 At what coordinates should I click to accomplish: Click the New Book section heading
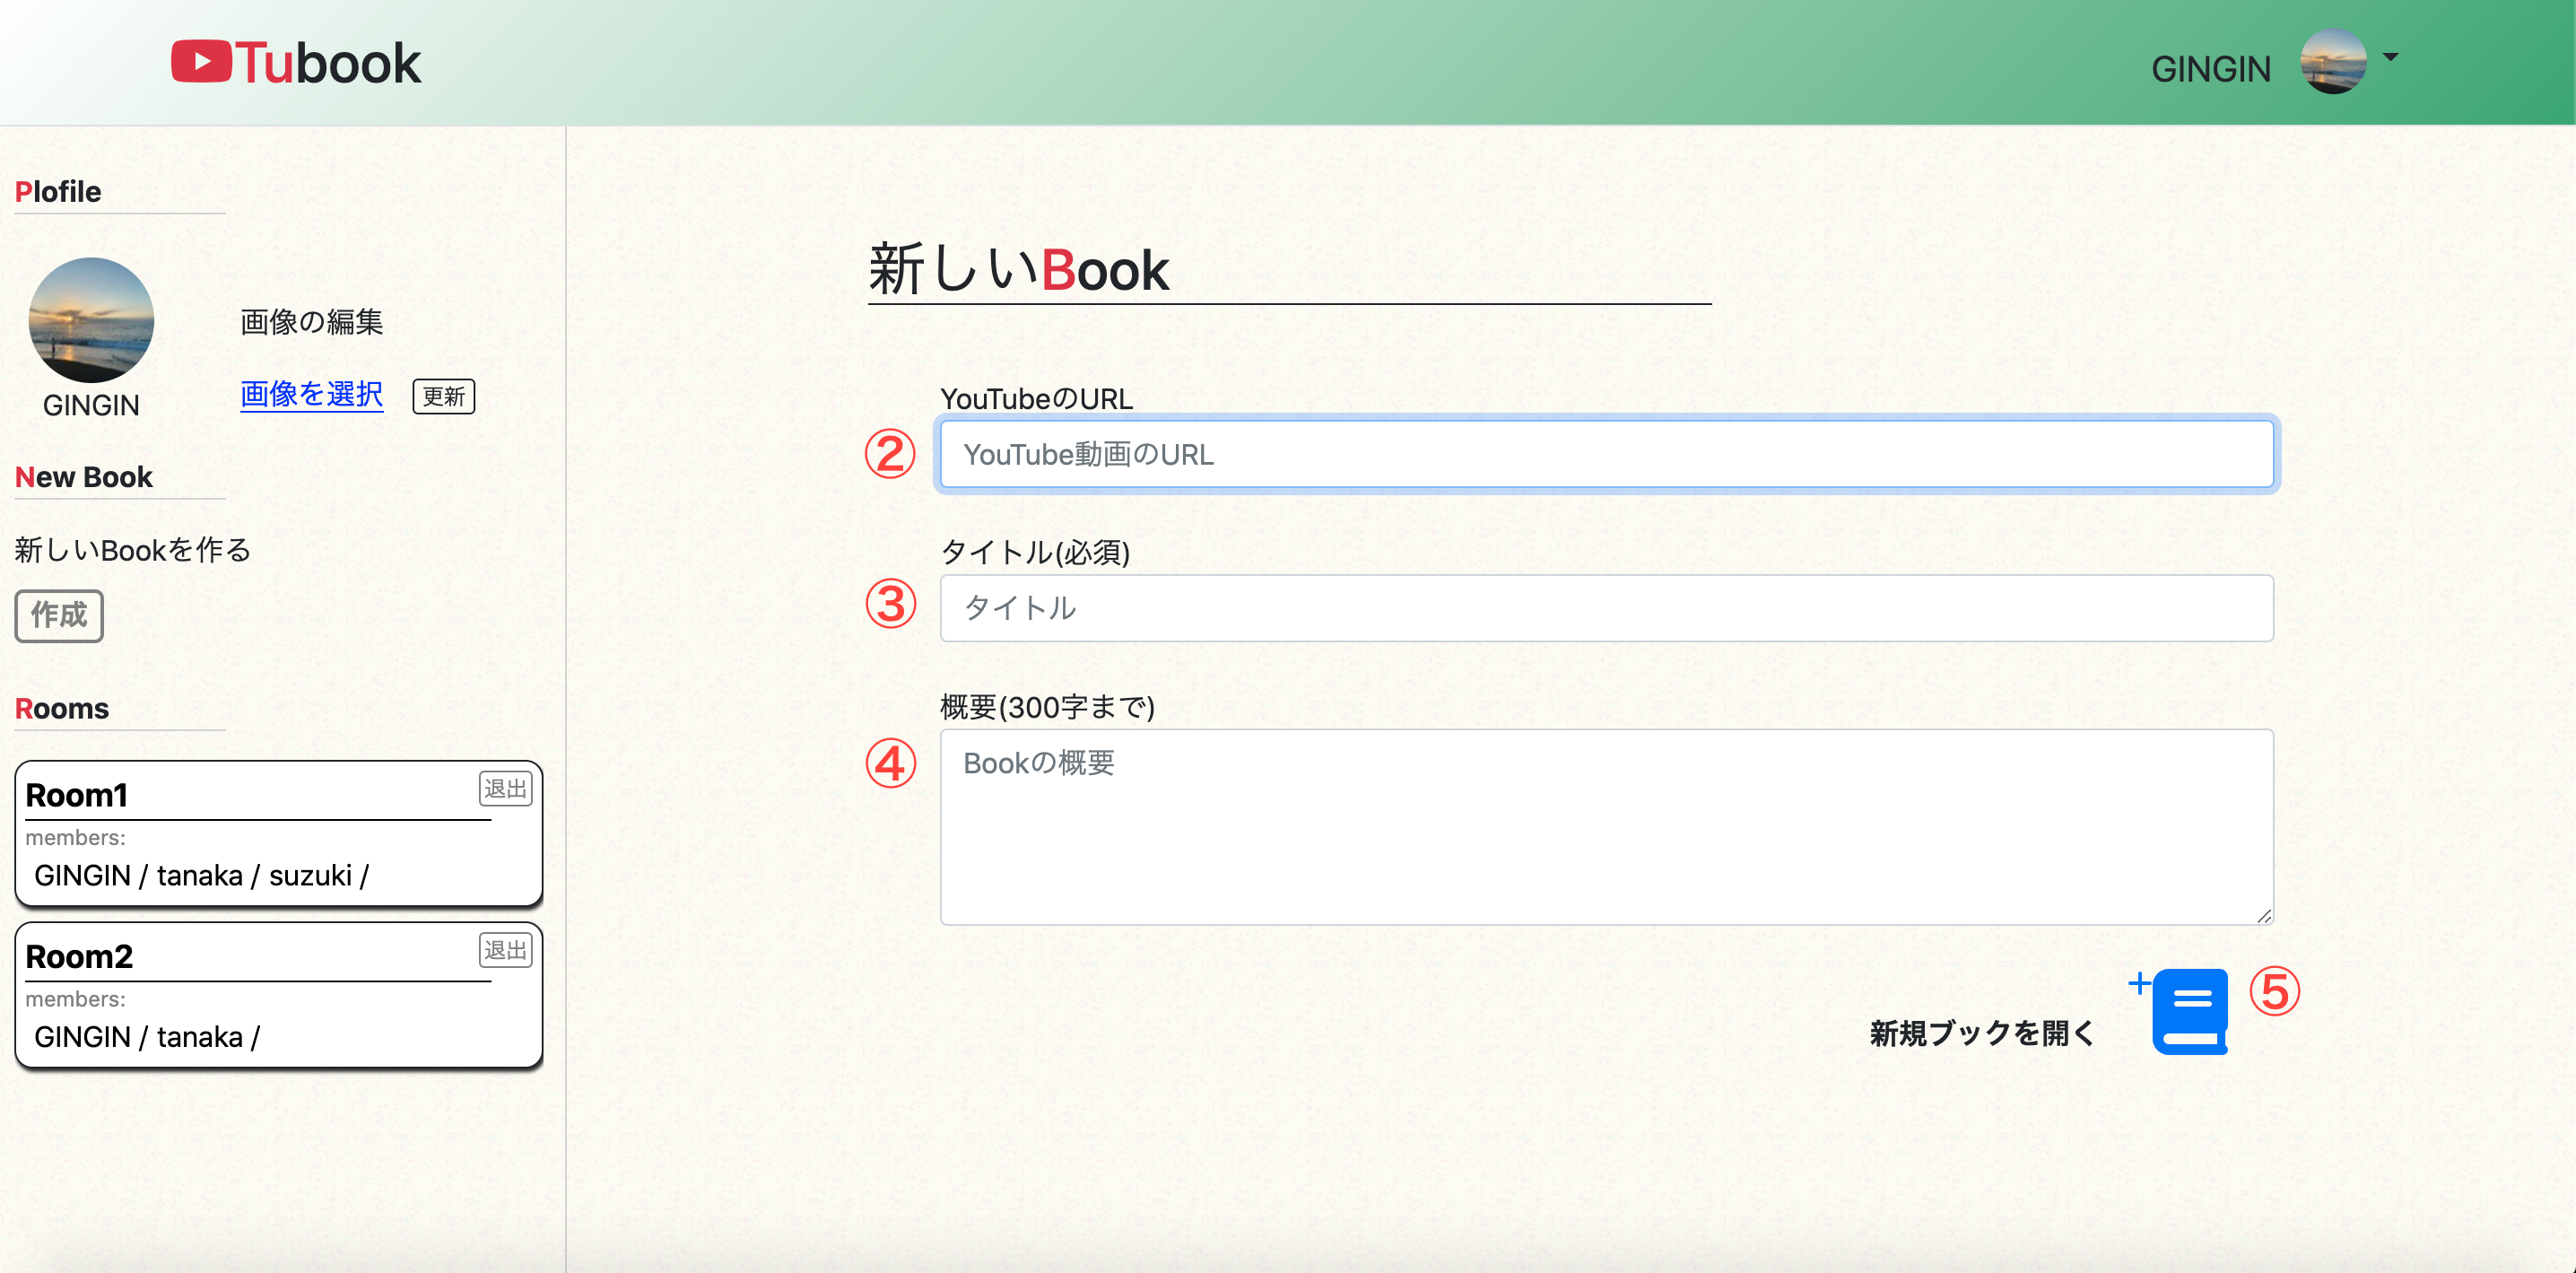click(83, 476)
